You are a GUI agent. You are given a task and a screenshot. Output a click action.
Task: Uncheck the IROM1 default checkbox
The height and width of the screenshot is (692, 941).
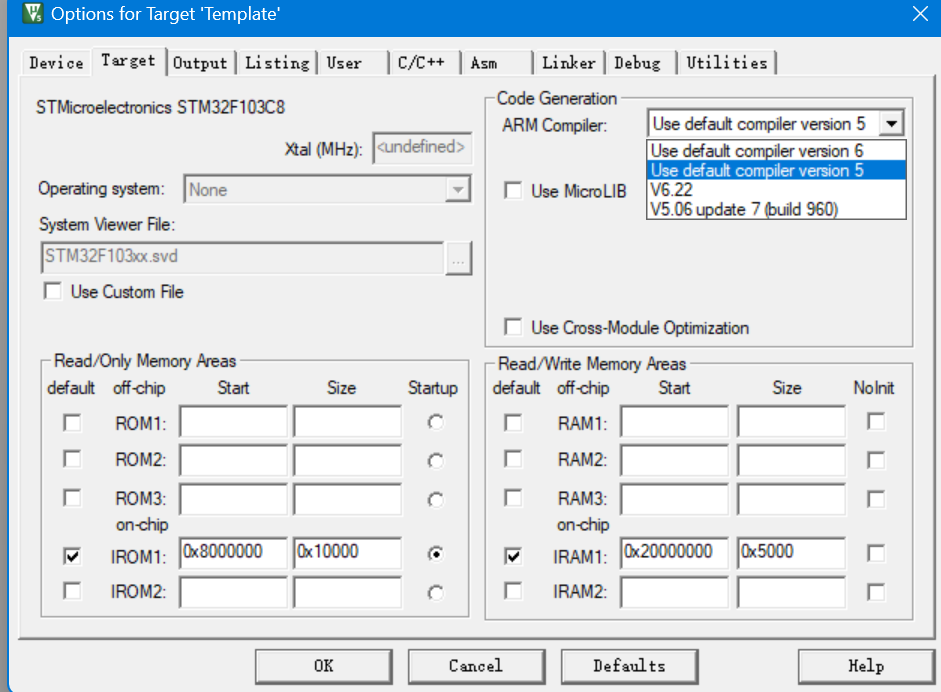click(72, 556)
